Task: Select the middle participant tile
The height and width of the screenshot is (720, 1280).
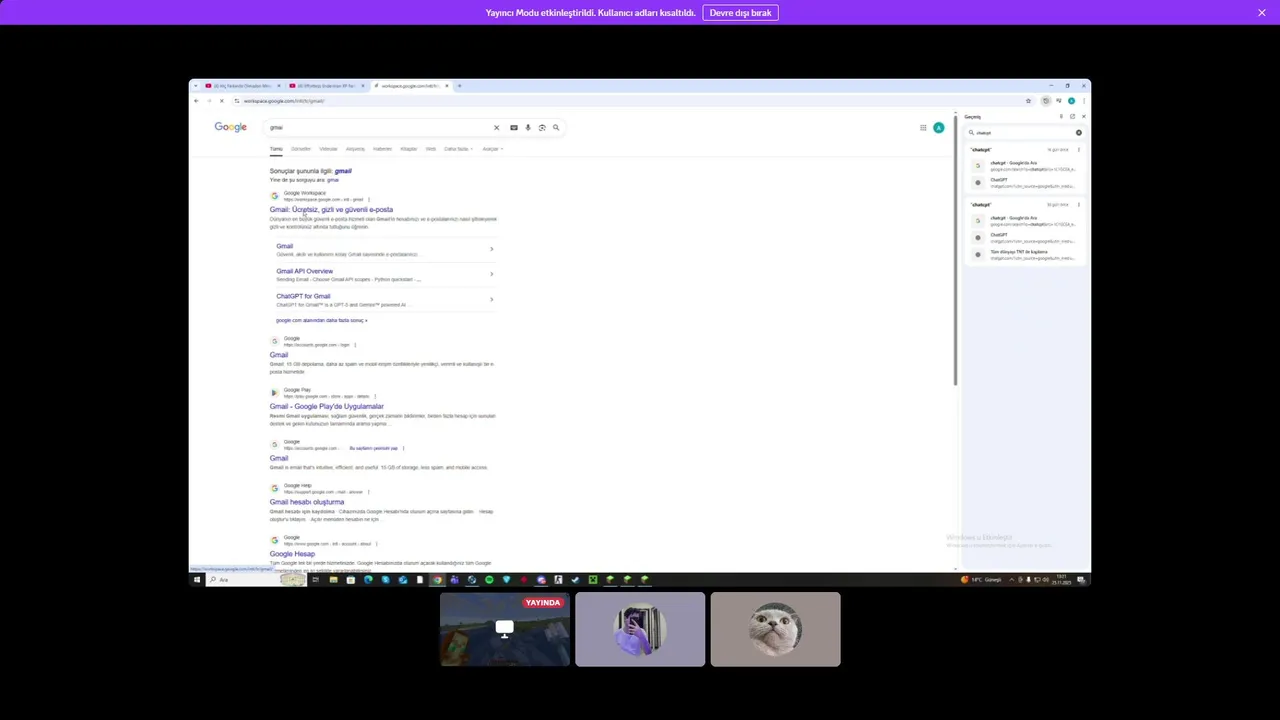Action: [640, 629]
